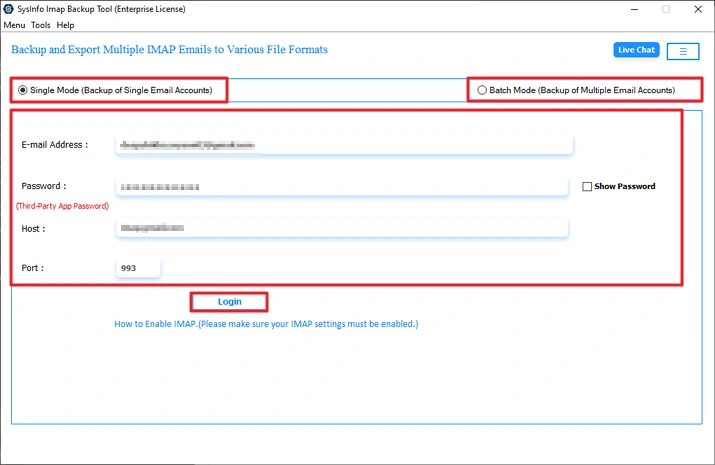Open the How to Enable IMAP link
The height and width of the screenshot is (465, 715).
[266, 324]
